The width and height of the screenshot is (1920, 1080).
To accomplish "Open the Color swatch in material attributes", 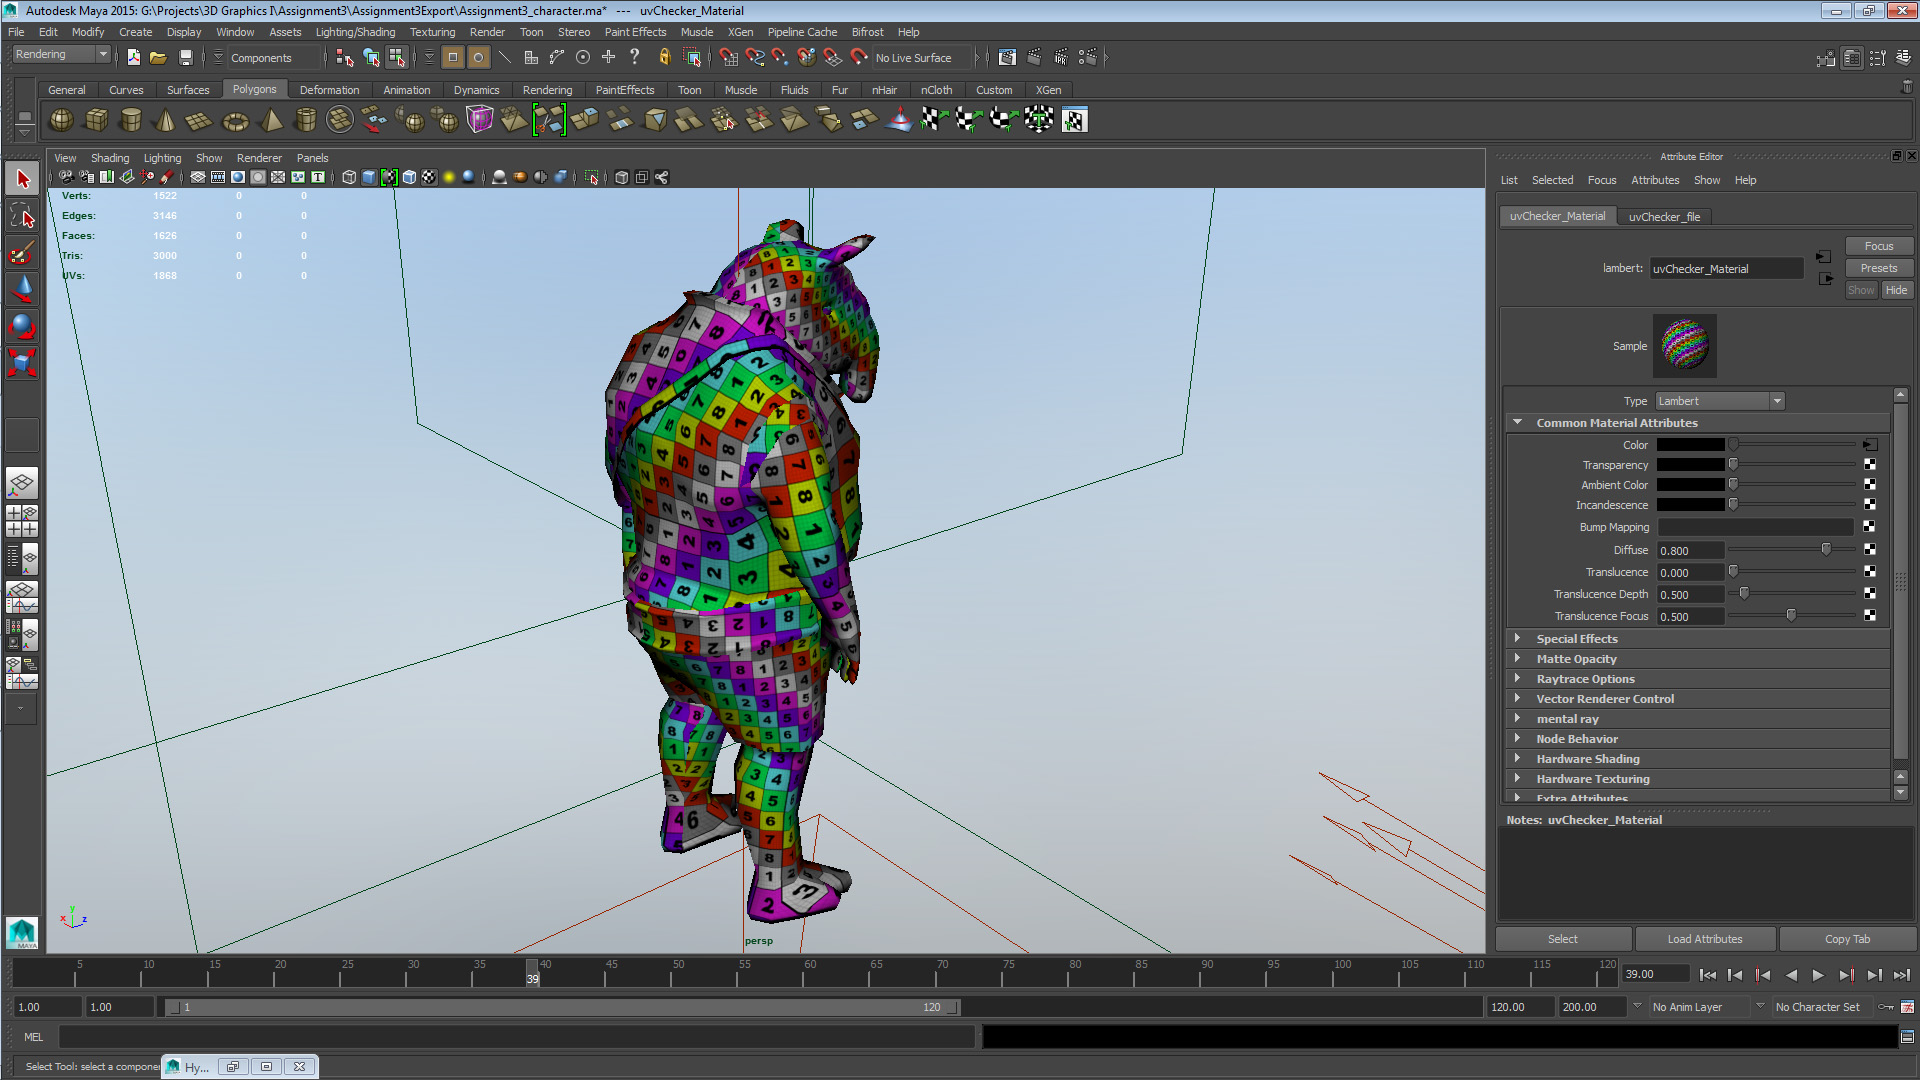I will click(1690, 444).
